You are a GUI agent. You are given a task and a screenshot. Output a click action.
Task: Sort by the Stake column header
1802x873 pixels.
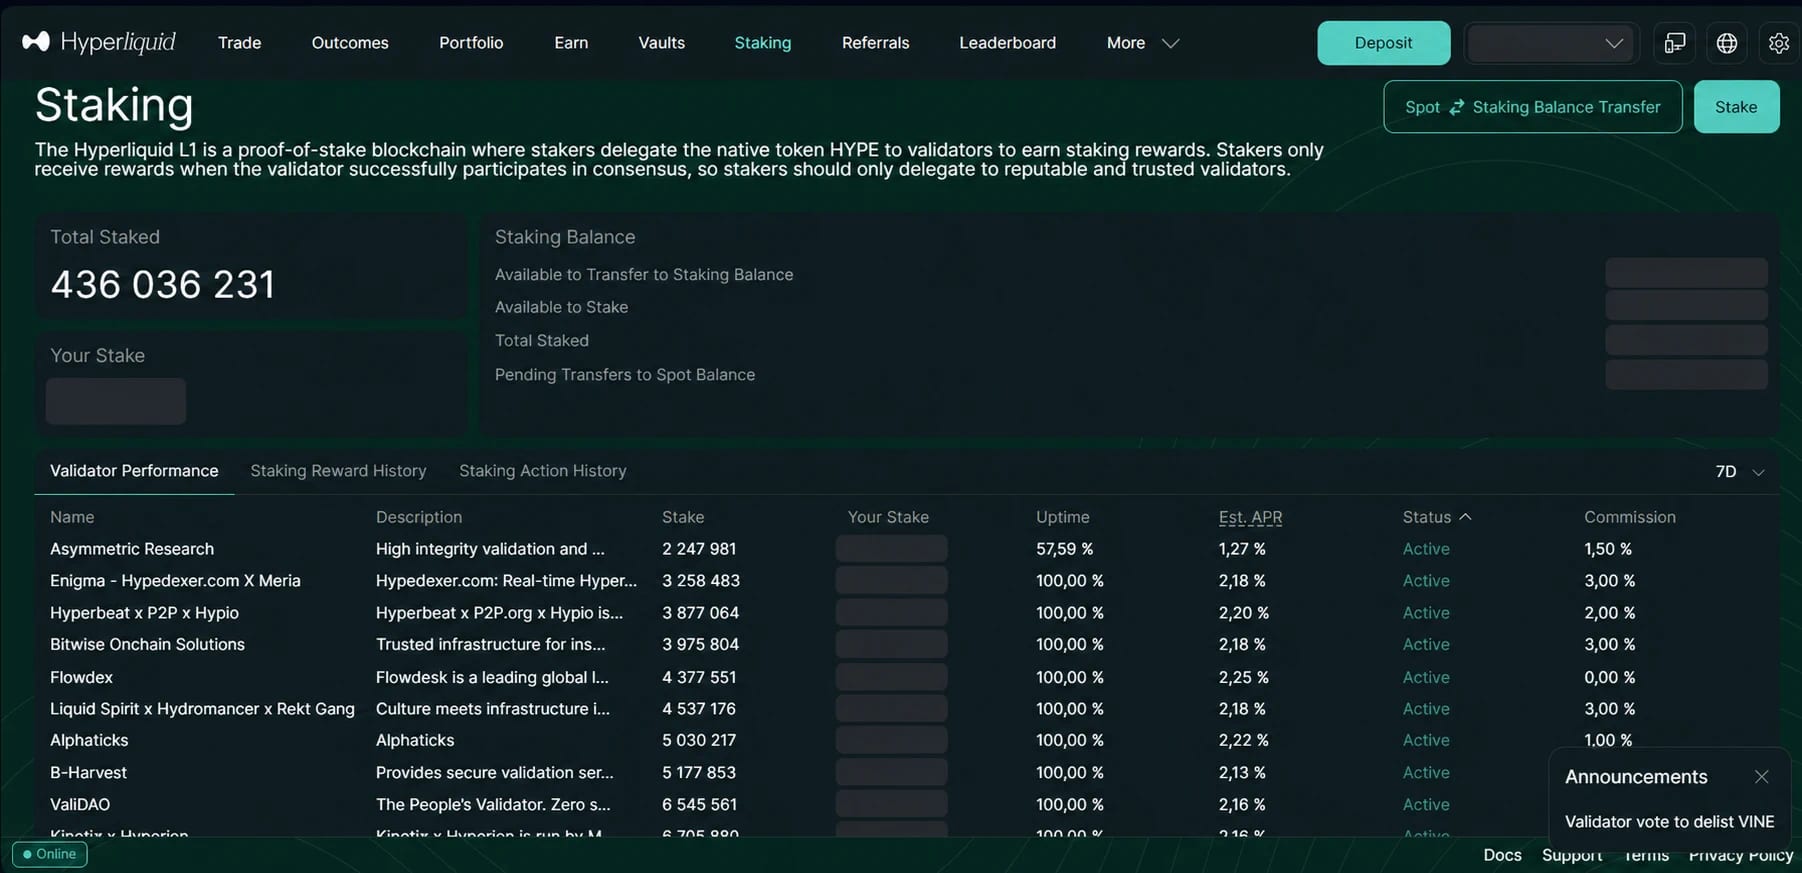[x=683, y=517]
